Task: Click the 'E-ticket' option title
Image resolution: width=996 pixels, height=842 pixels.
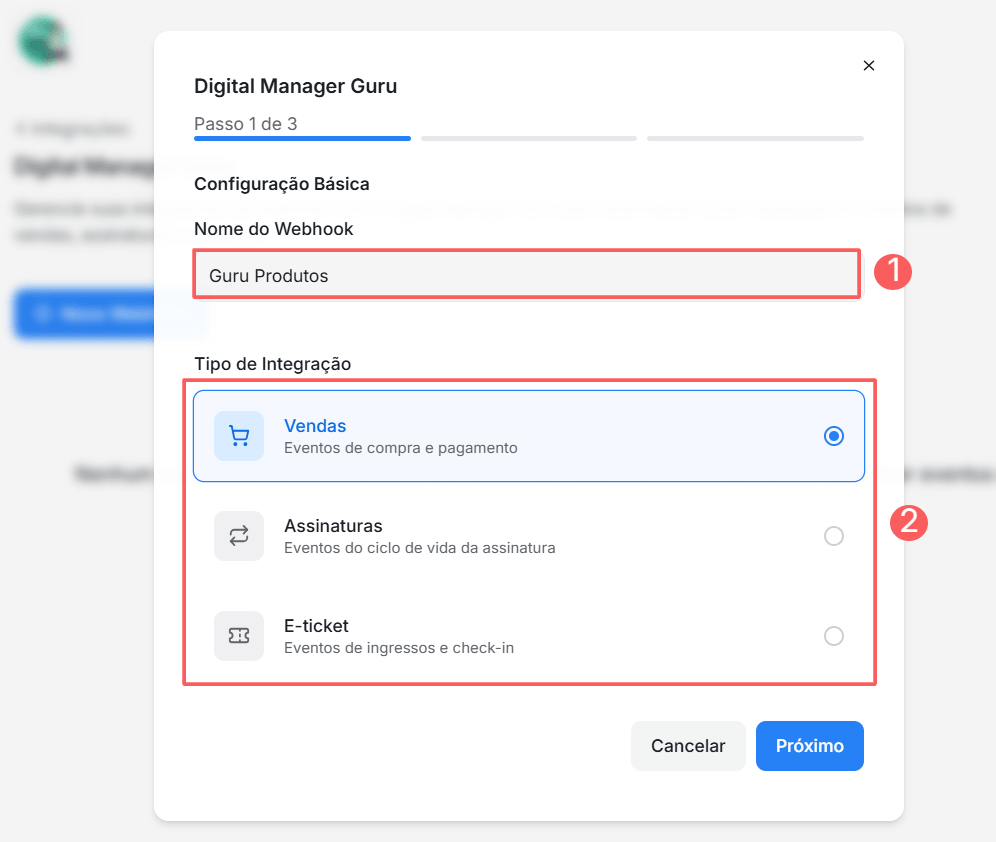Action: (316, 626)
